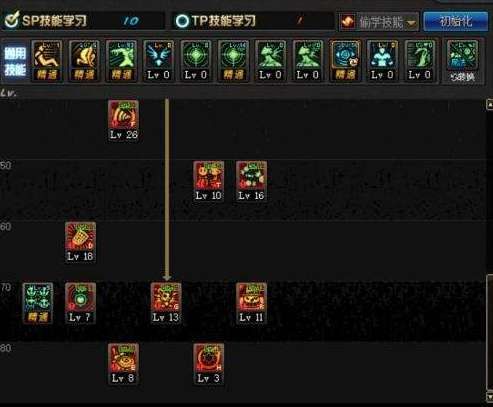Toggle the skill swap icon in the common skills row
This screenshot has width=493, height=407.
462,61
